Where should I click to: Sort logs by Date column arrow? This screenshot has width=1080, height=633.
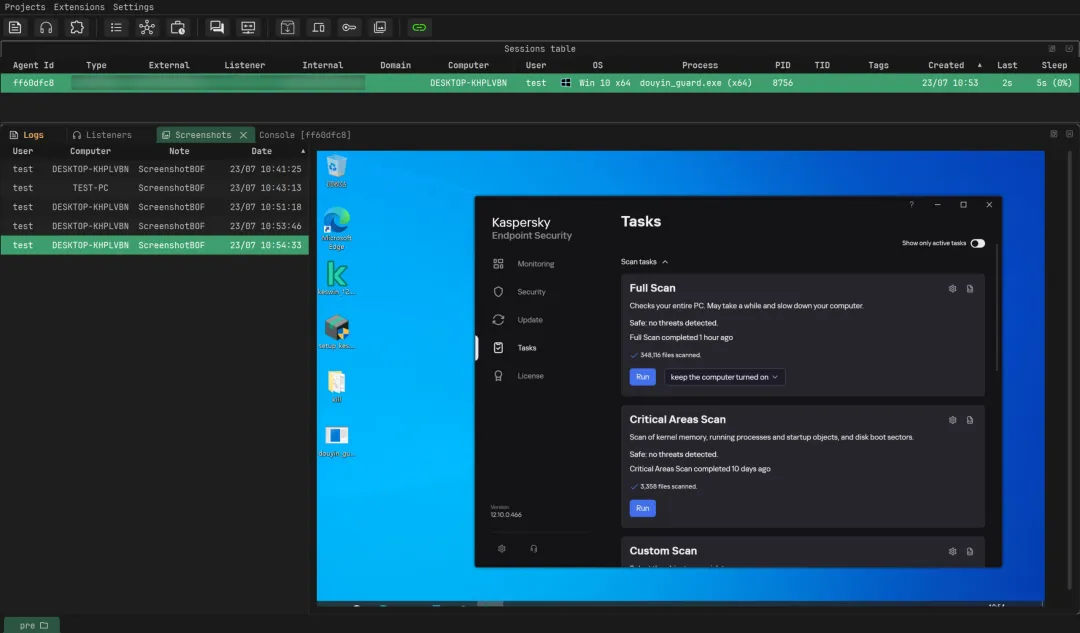click(303, 151)
